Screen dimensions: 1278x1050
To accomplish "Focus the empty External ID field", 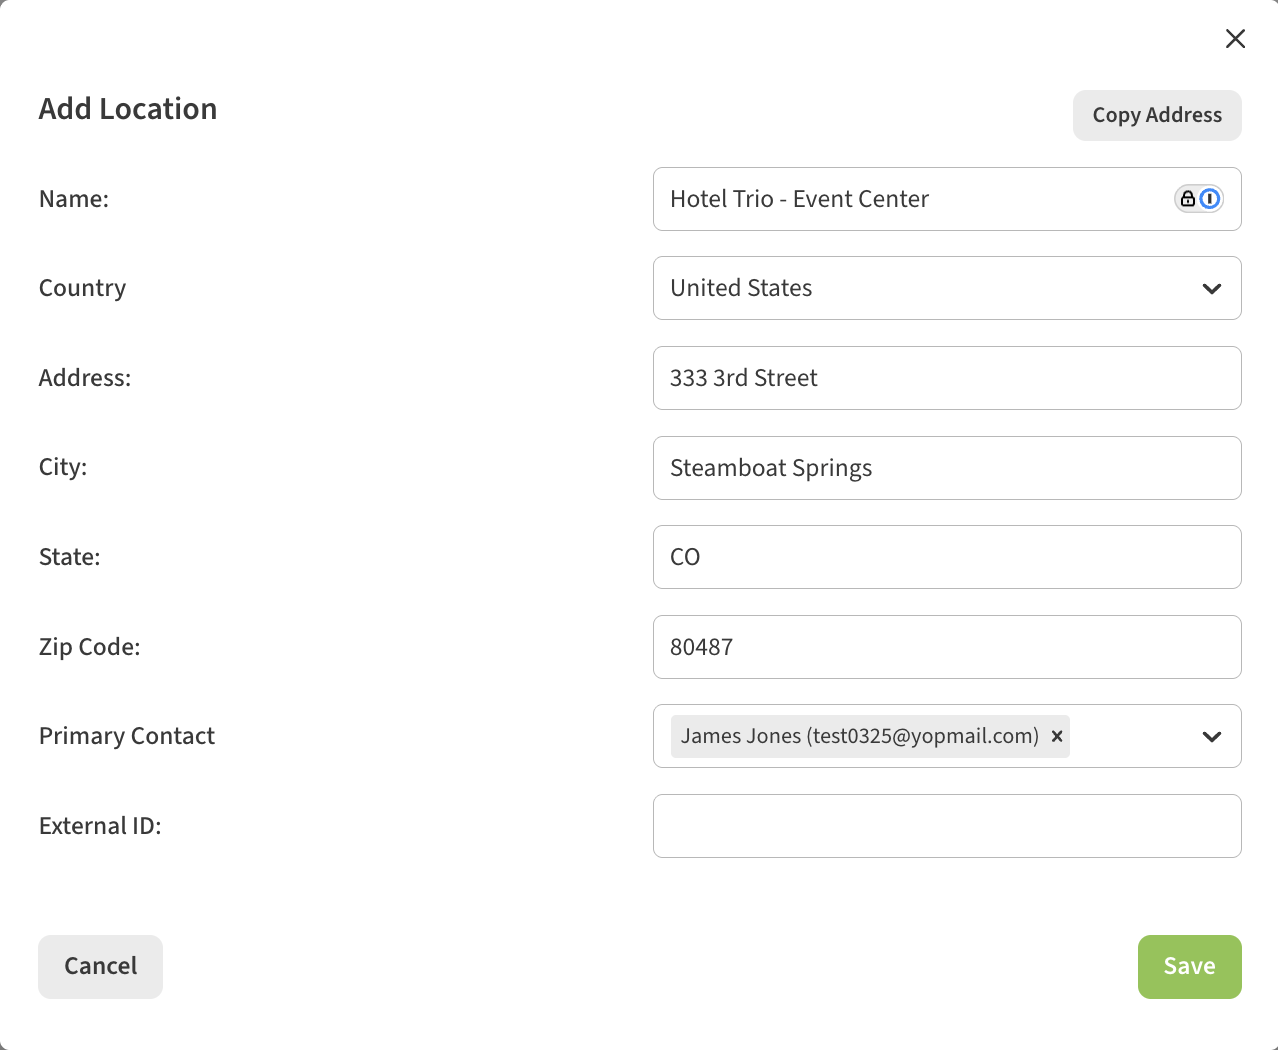I will tap(946, 826).
